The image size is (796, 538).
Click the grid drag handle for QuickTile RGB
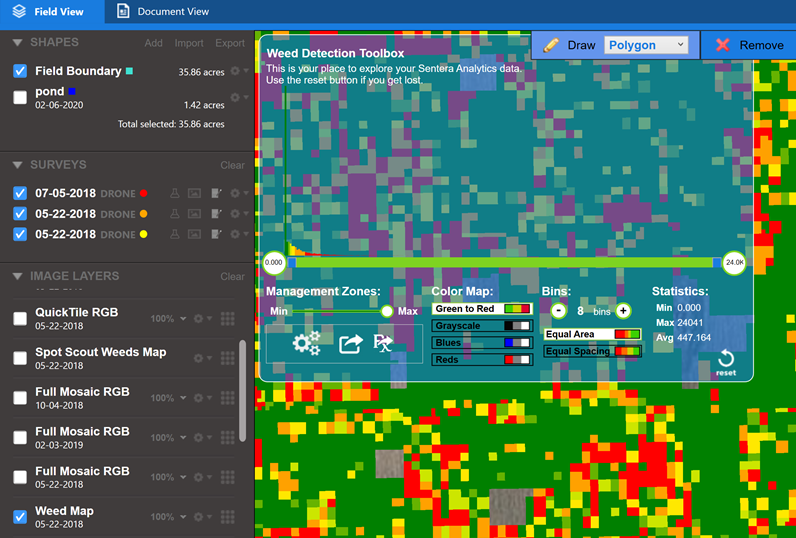click(x=227, y=318)
